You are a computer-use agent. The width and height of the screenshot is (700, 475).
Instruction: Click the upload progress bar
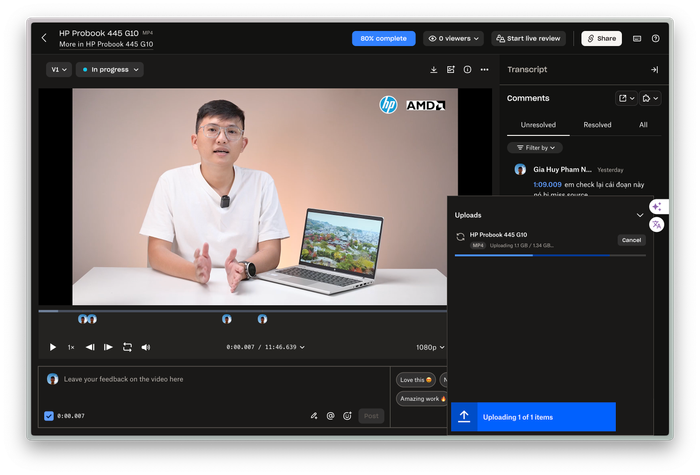tap(550, 255)
